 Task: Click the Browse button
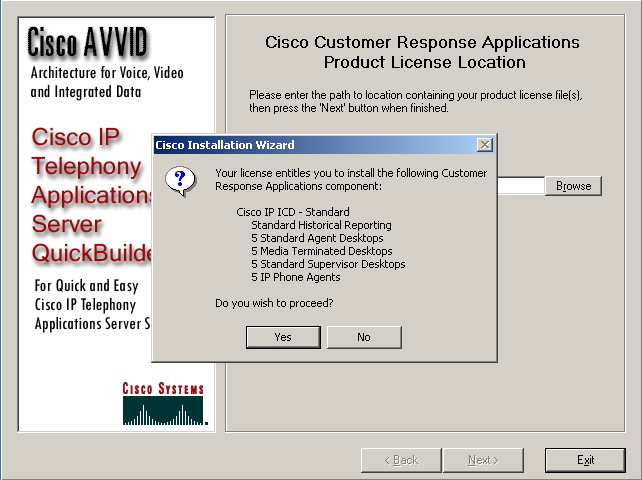coord(573,186)
